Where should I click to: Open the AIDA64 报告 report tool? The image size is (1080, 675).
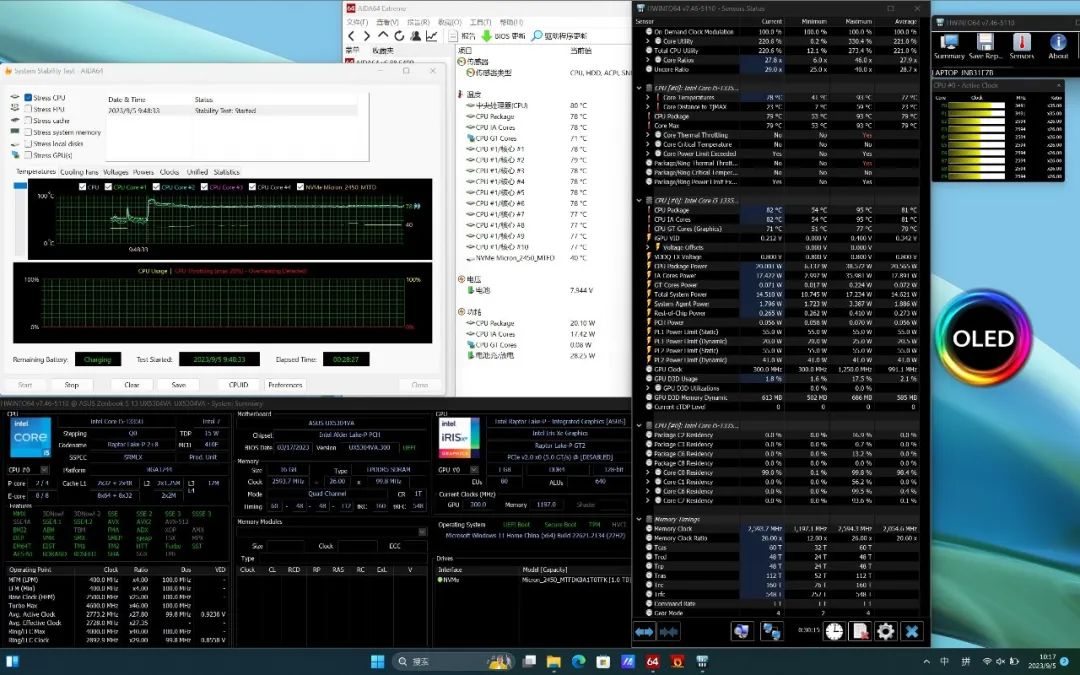(x=462, y=36)
